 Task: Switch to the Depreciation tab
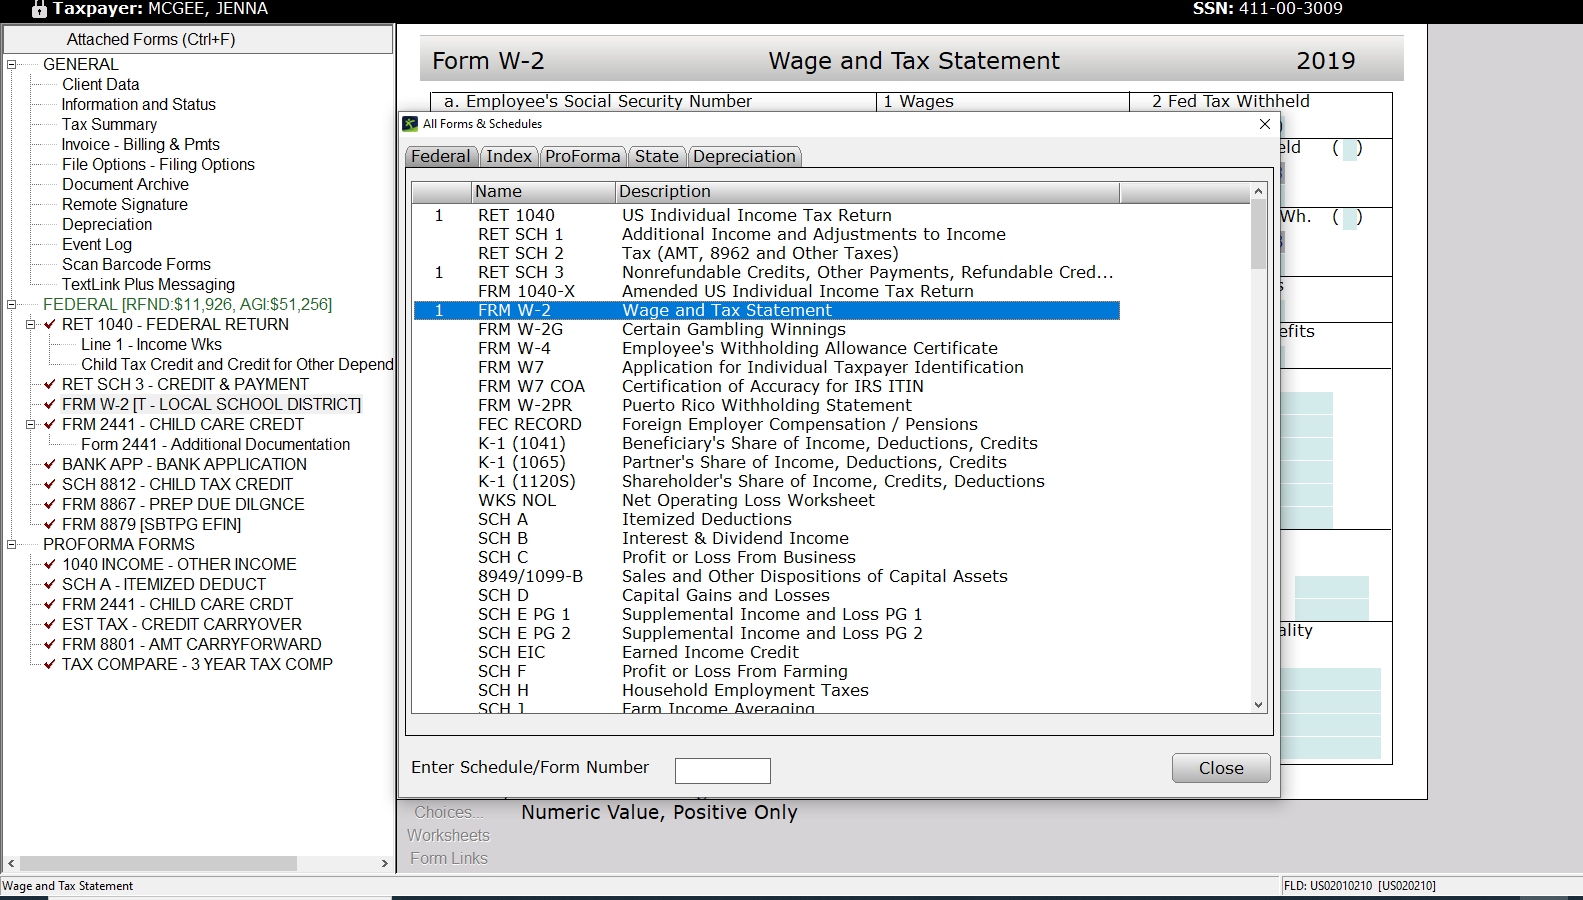coord(744,156)
